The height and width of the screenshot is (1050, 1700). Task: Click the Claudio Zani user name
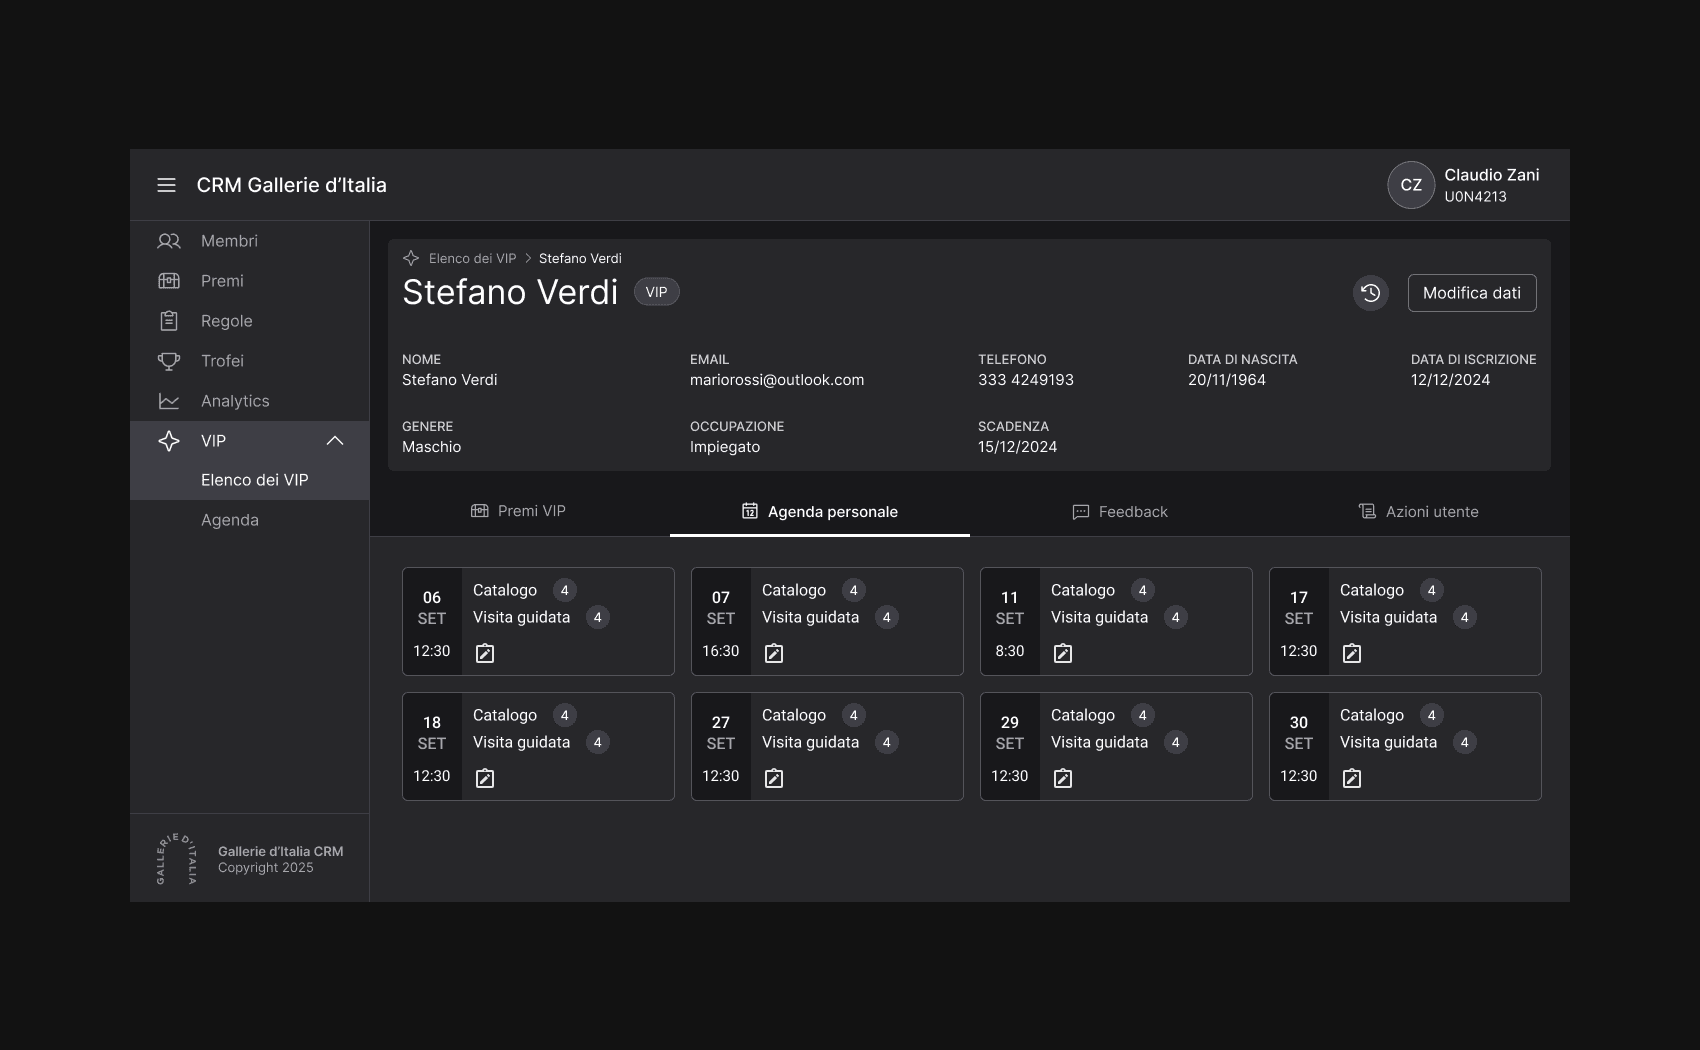click(x=1491, y=175)
